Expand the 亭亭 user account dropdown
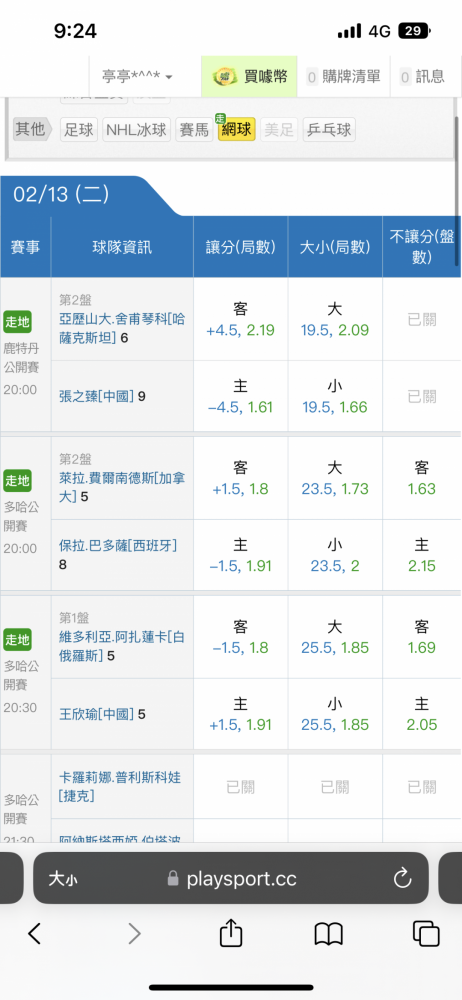 (137, 77)
